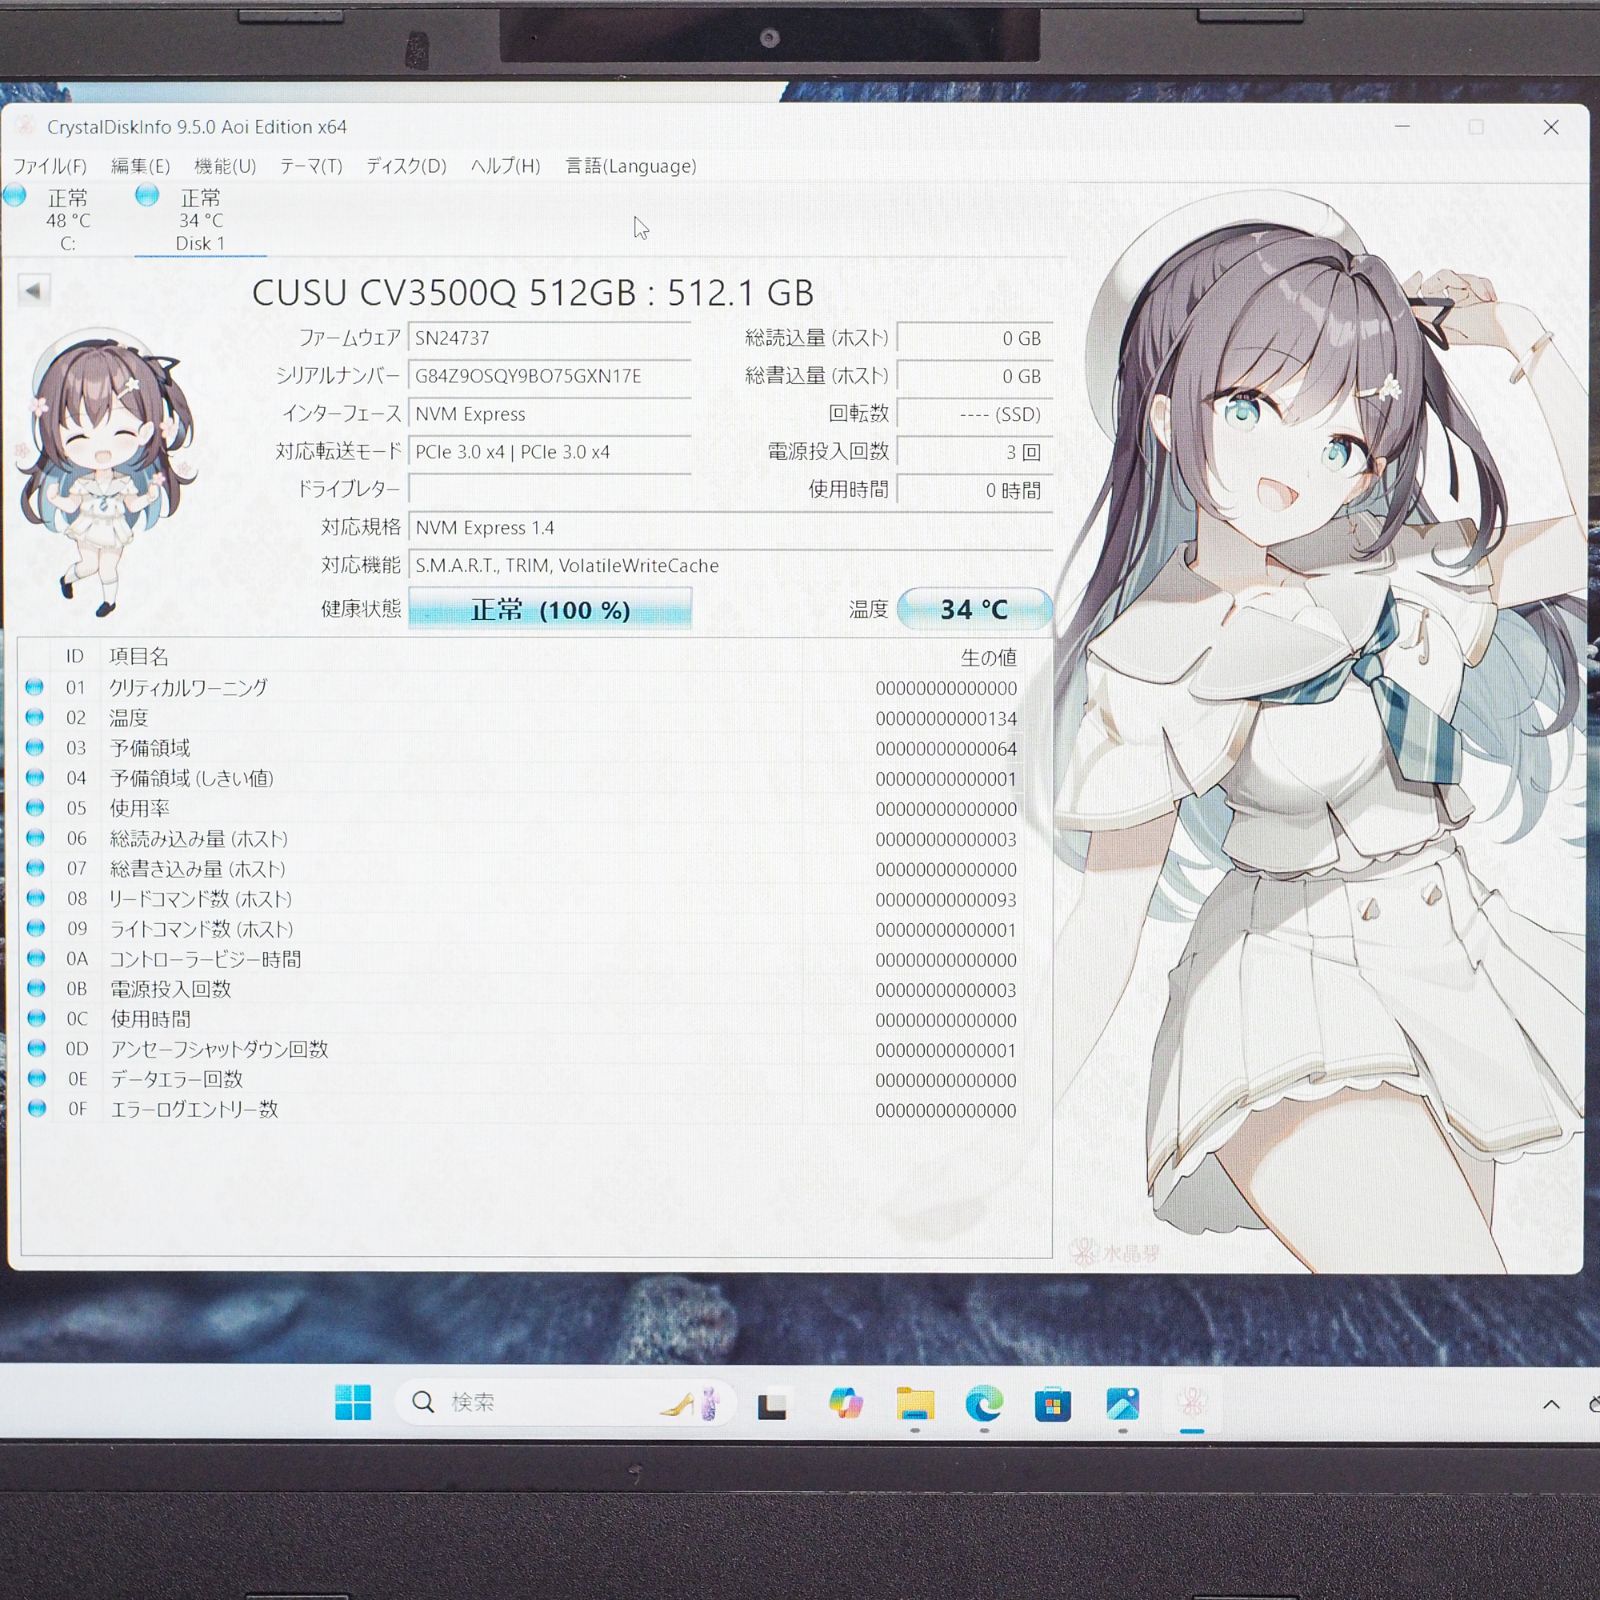Screen dimensions: 1600x1600
Task: Click status icon for 02 温度
Action: point(35,717)
